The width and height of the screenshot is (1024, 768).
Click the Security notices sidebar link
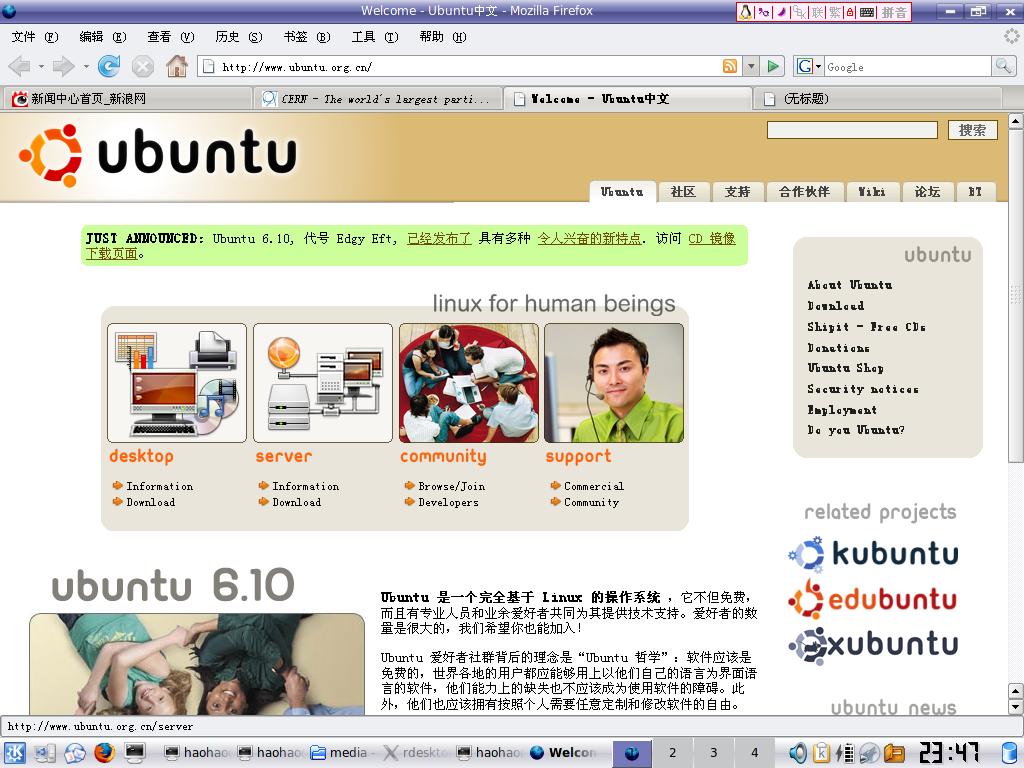pyautogui.click(x=863, y=389)
